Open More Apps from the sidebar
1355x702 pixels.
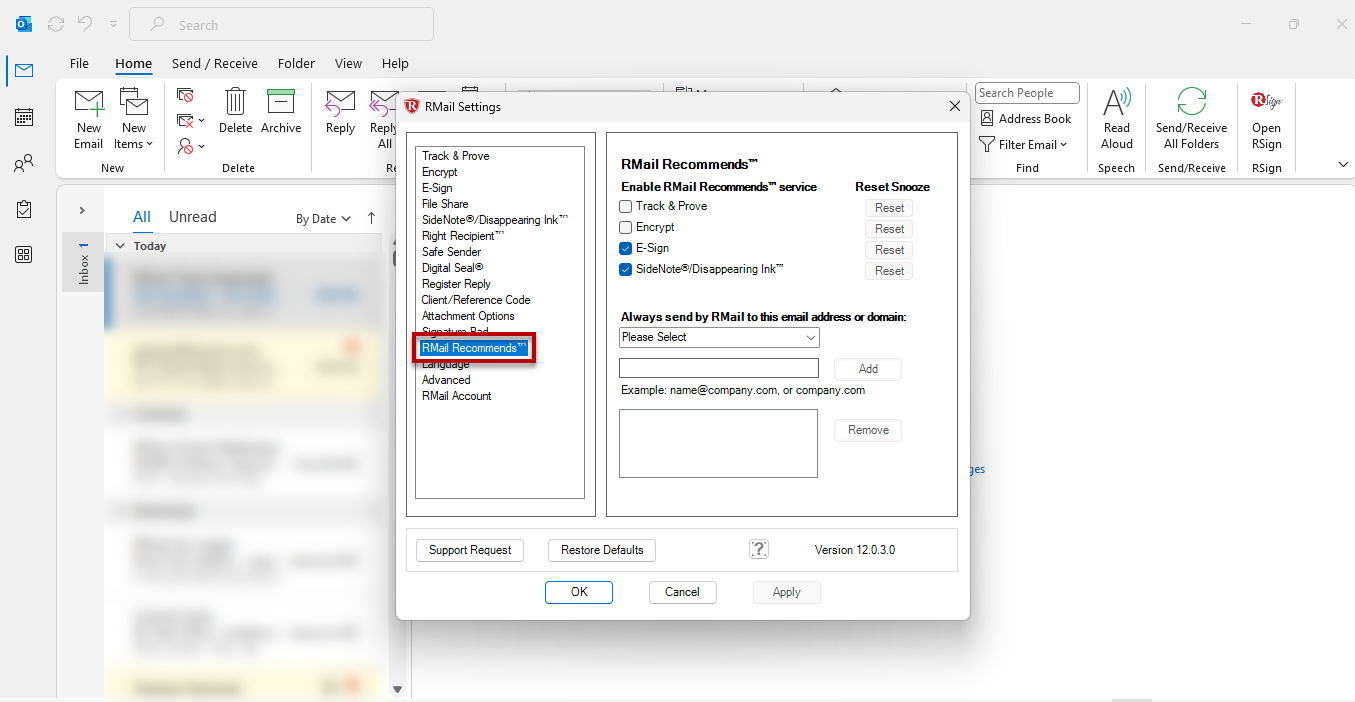24,255
